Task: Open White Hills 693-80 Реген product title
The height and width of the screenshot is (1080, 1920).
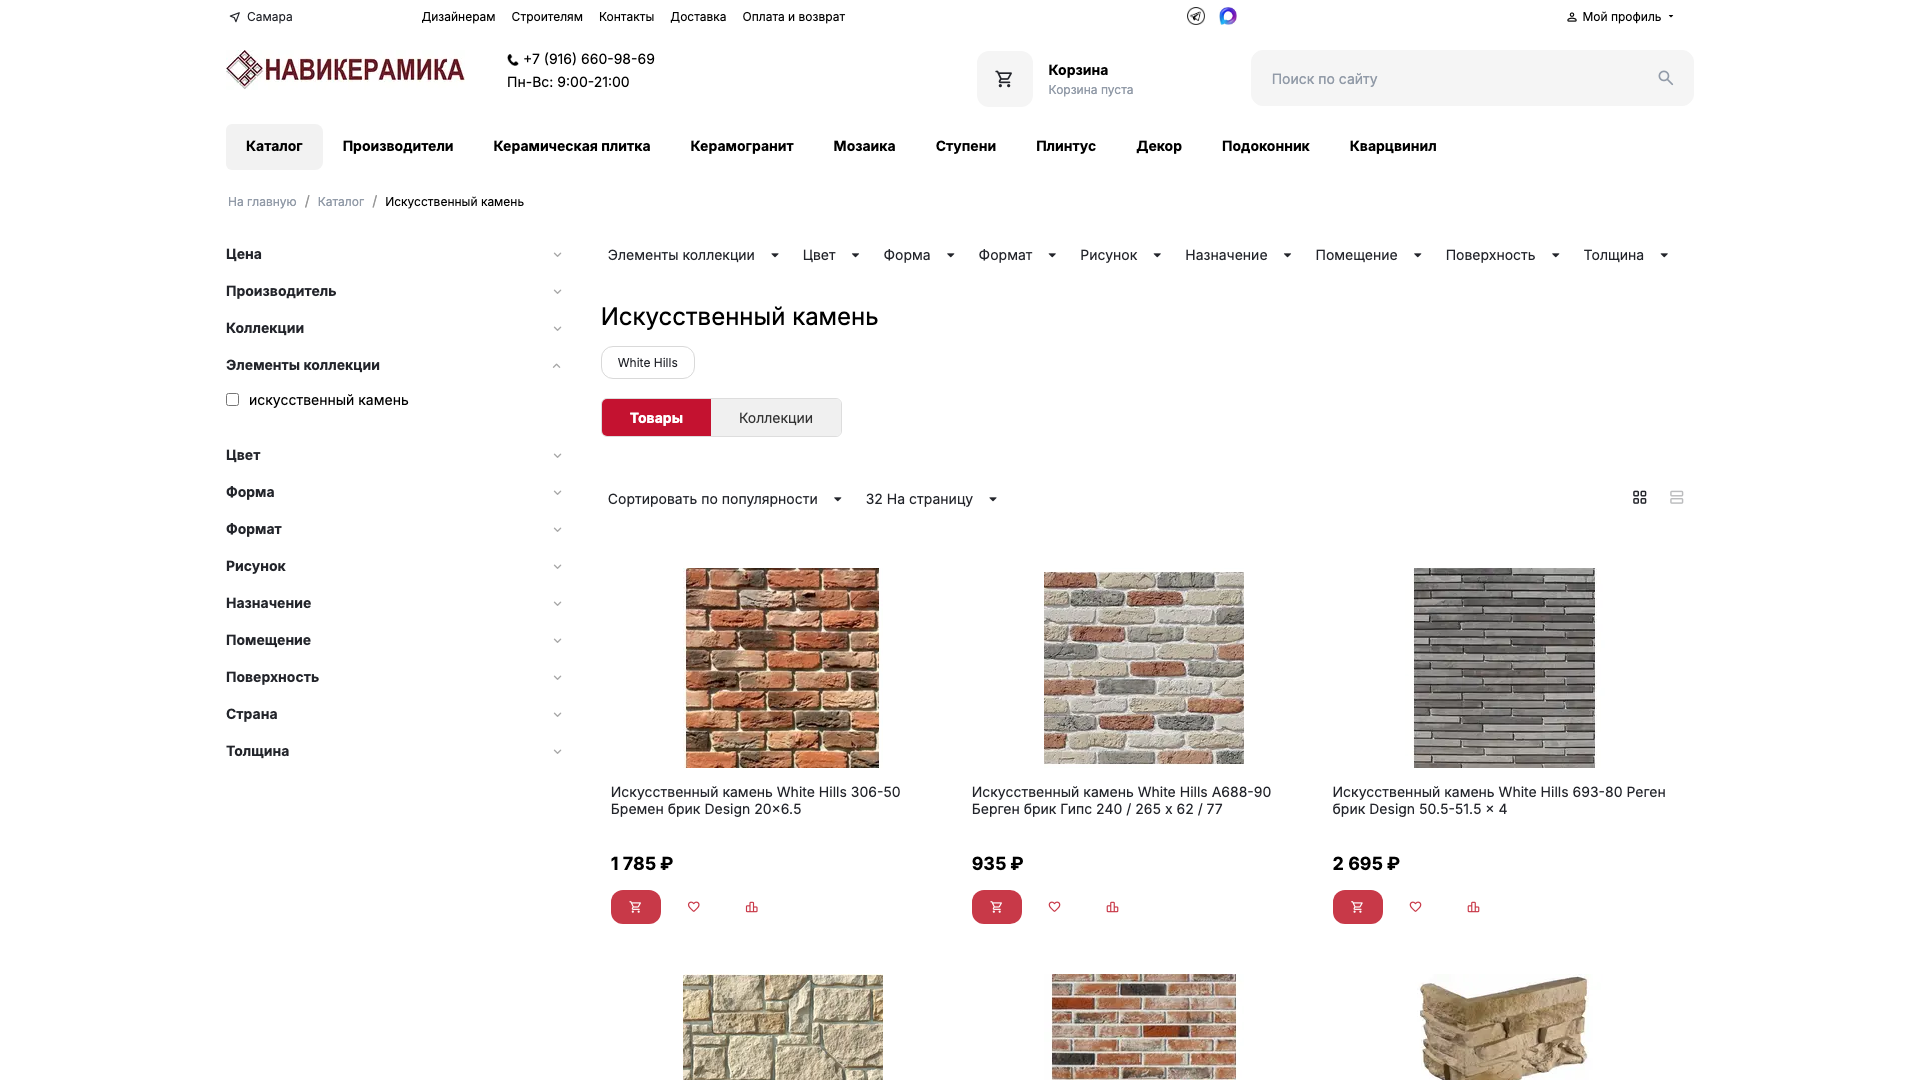Action: (x=1499, y=801)
